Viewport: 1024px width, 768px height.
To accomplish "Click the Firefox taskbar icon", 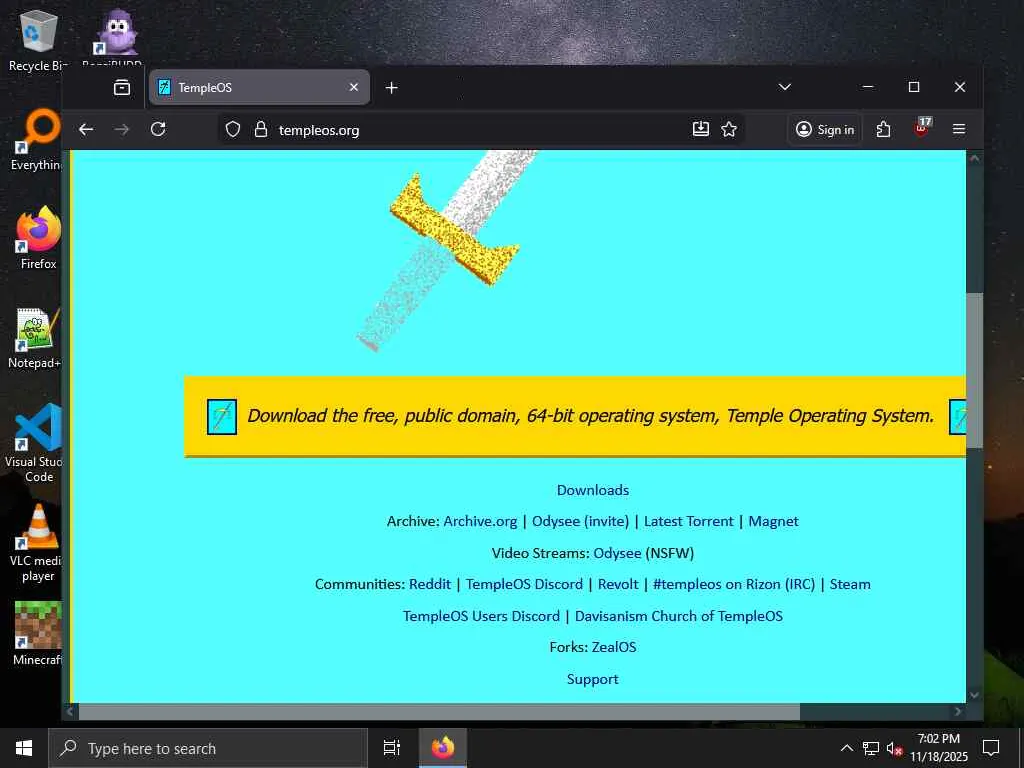I will pyautogui.click(x=443, y=748).
